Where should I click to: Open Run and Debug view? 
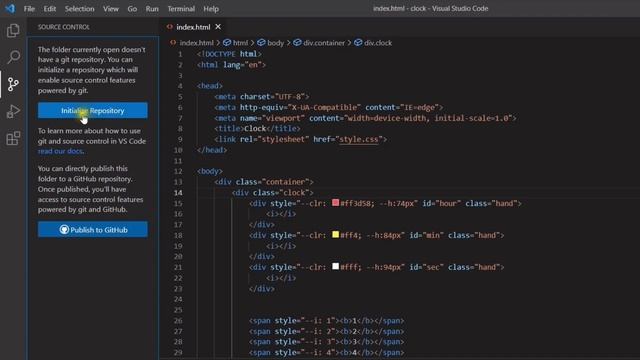[x=13, y=111]
